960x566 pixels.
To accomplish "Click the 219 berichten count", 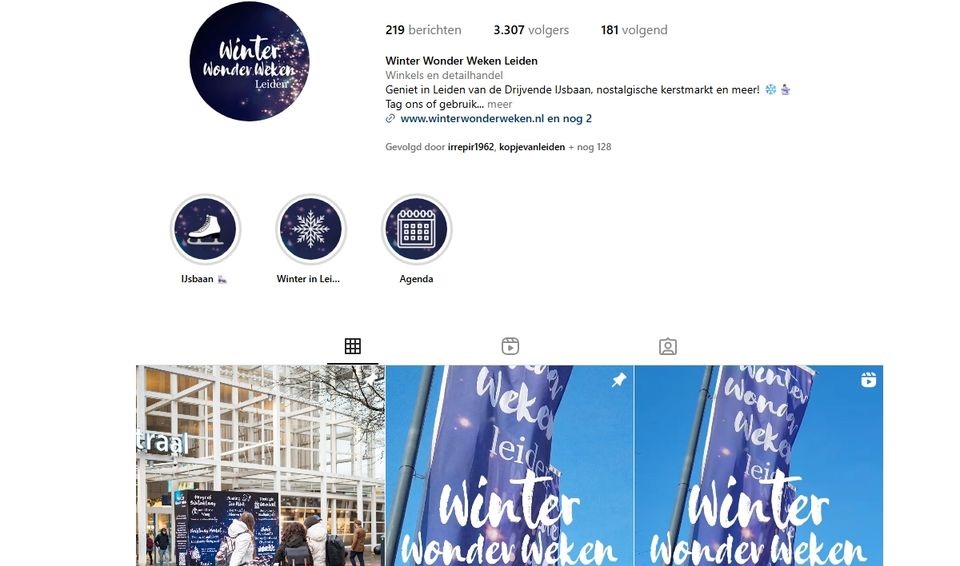I will (423, 30).
